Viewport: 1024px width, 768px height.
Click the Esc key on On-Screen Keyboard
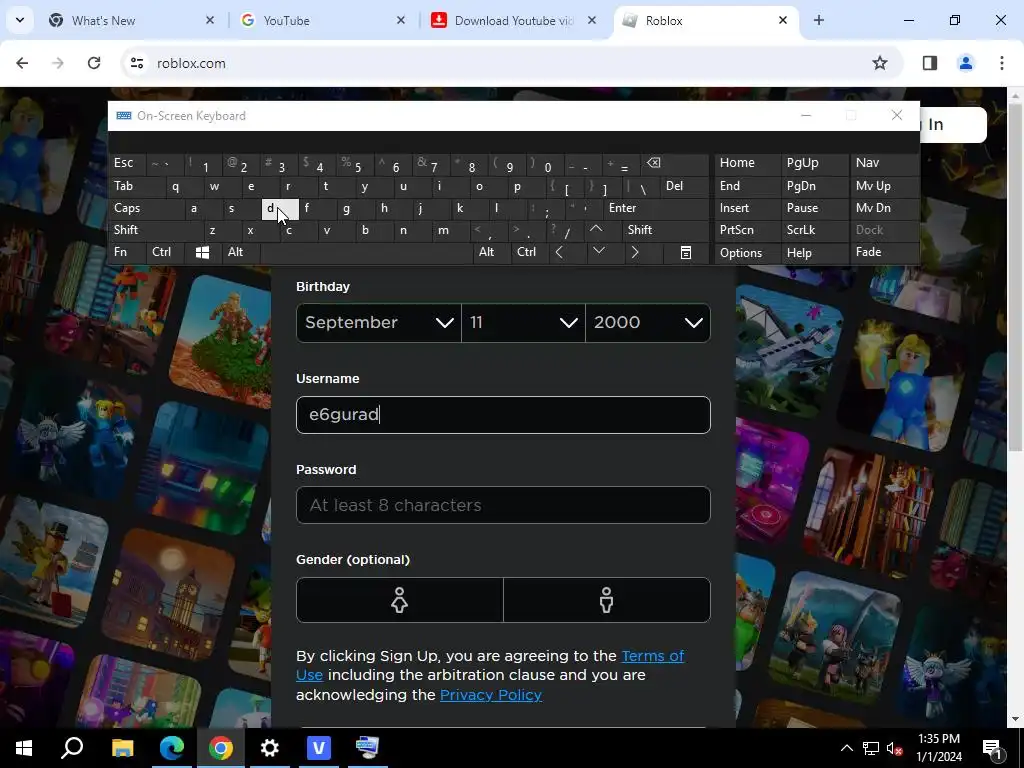127,163
